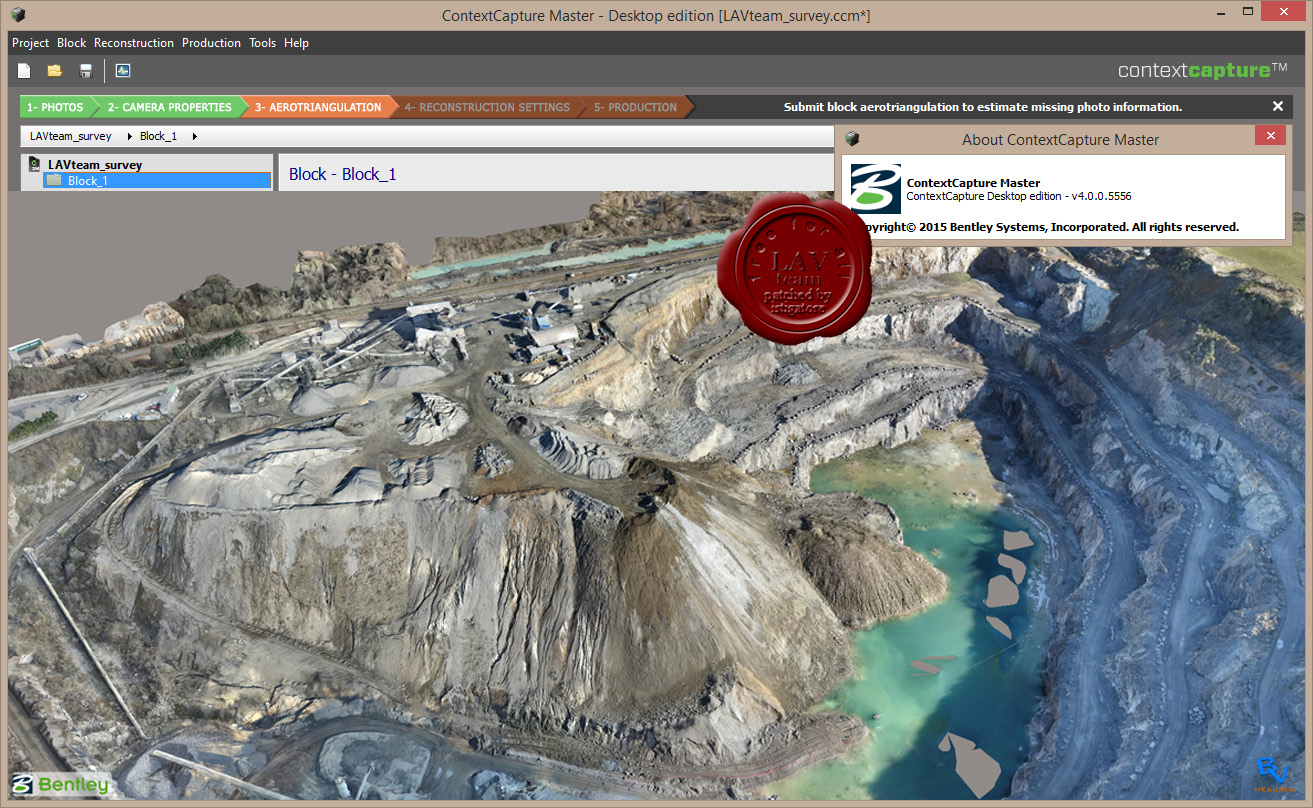This screenshot has height=808, width=1313.
Task: Click Block_1 in the breadcrumb bar
Action: coord(158,136)
